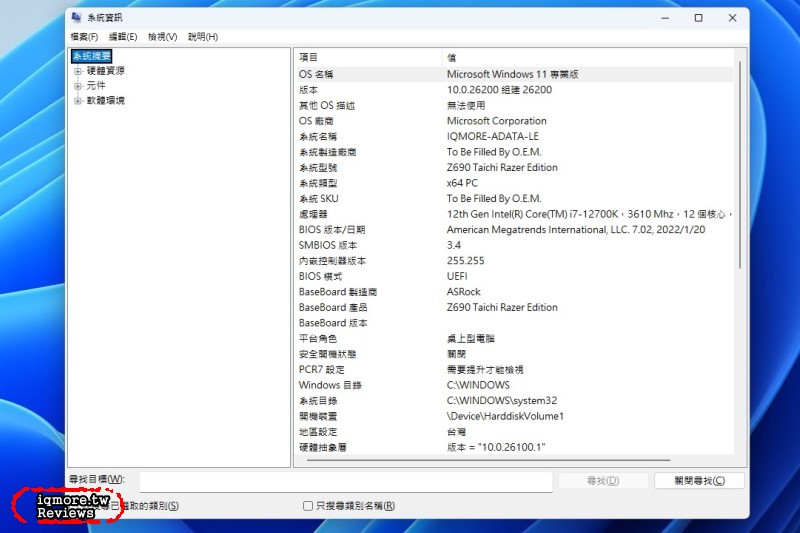Select the BaseBoard 產品 row label
Image resolution: width=800 pixels, height=533 pixels.
333,308
